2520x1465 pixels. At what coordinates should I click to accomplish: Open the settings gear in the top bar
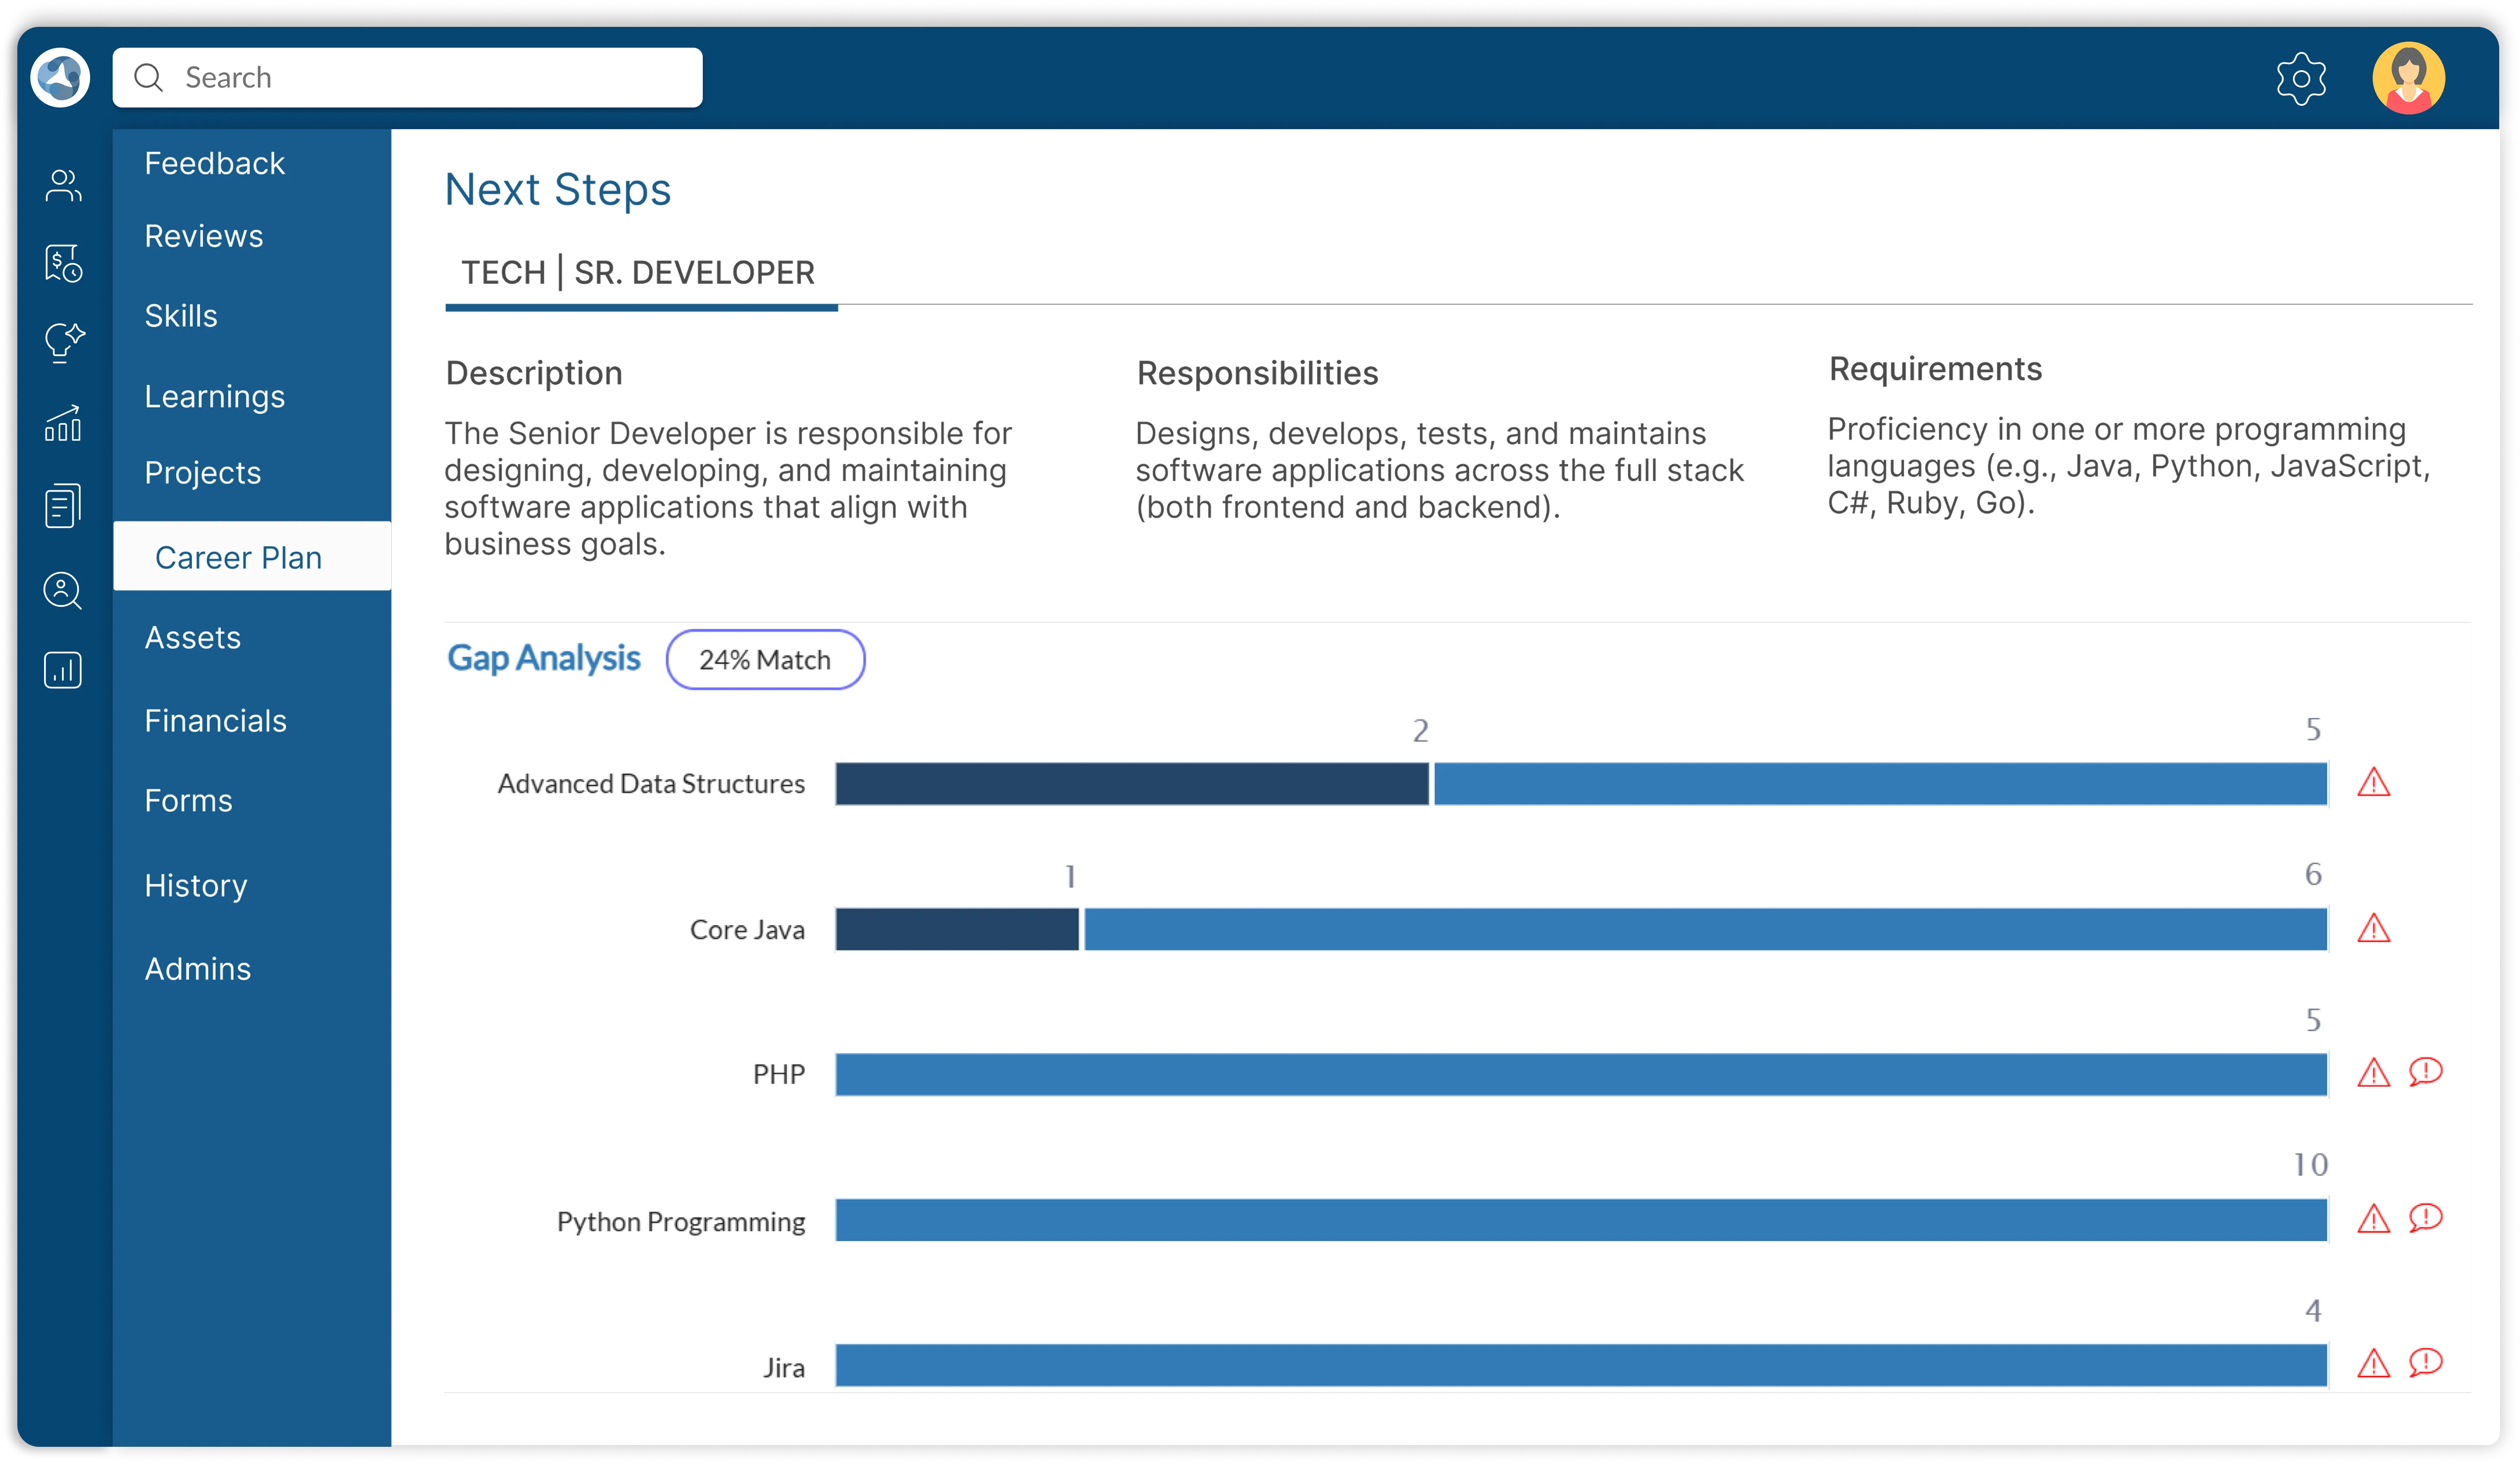point(2302,77)
